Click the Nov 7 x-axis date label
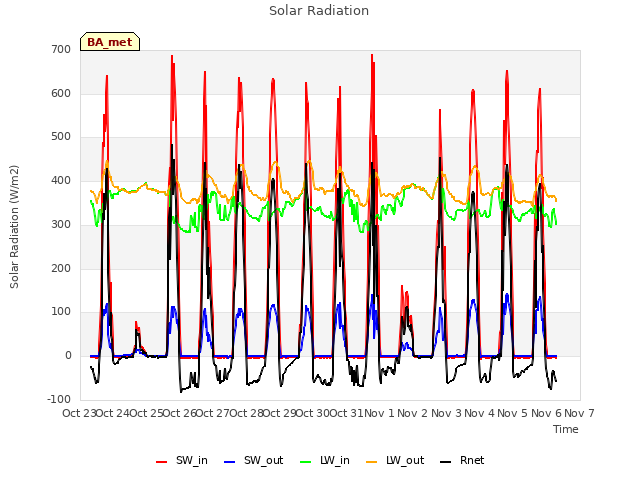Screen dimensions: 640x480 tap(579, 413)
